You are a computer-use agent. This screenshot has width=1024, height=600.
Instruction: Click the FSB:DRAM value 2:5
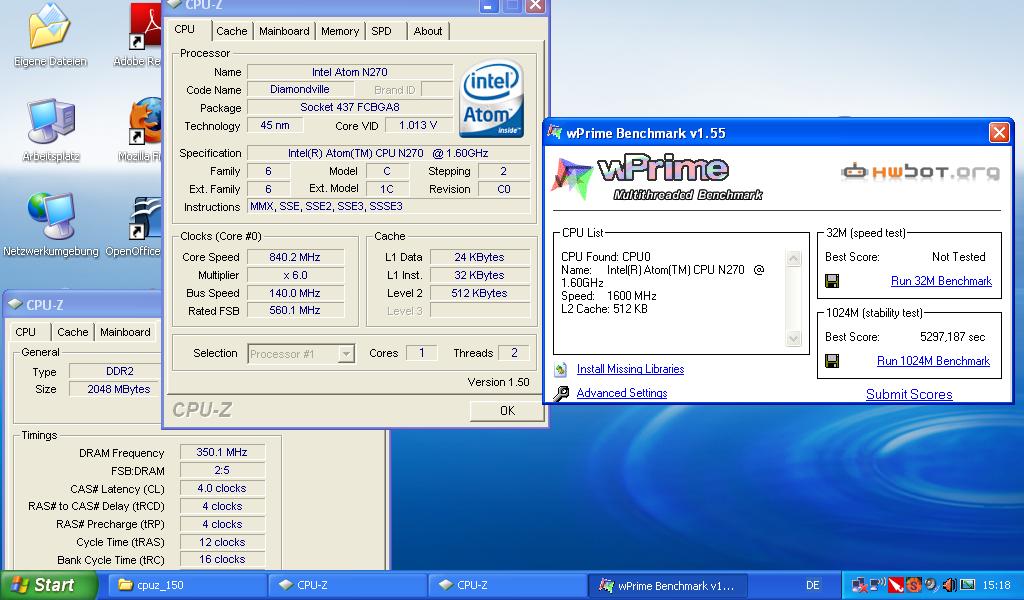coord(222,470)
